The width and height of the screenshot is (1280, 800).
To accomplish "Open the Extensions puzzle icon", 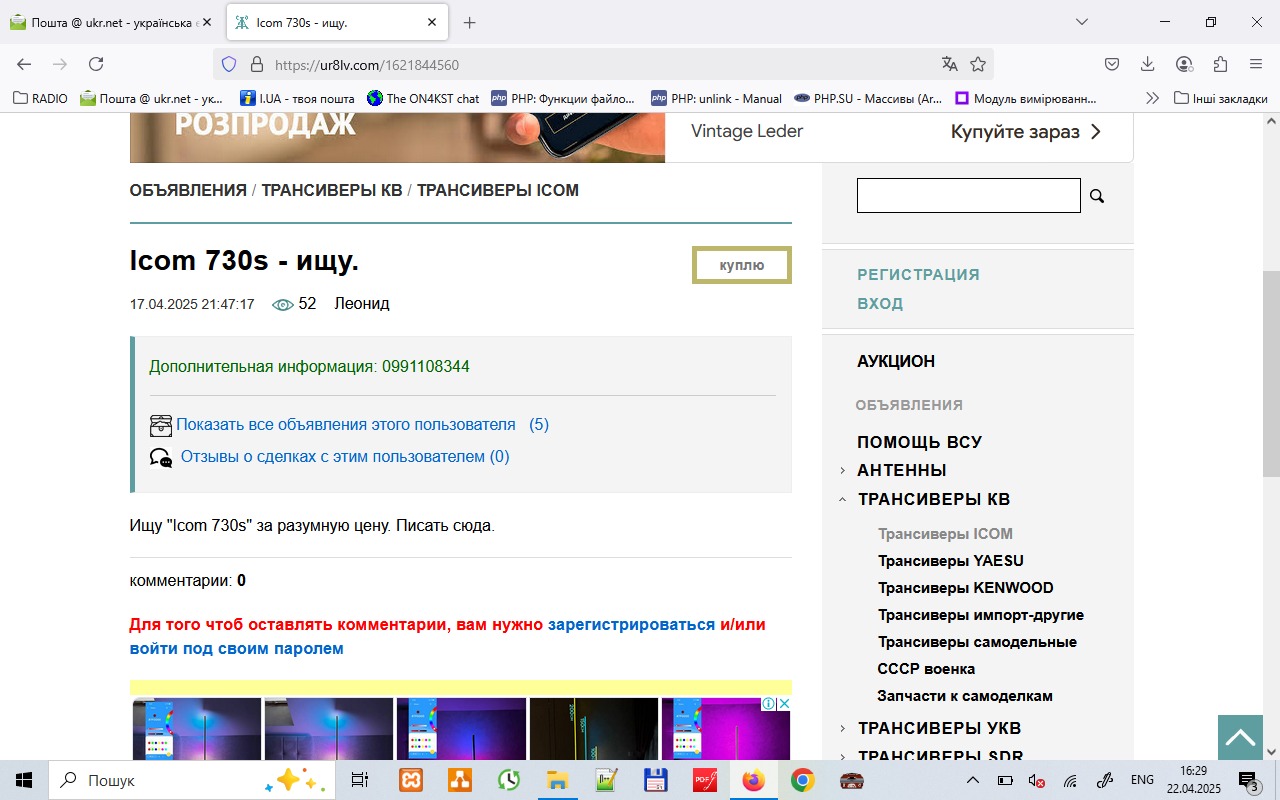I will pos(1220,64).
